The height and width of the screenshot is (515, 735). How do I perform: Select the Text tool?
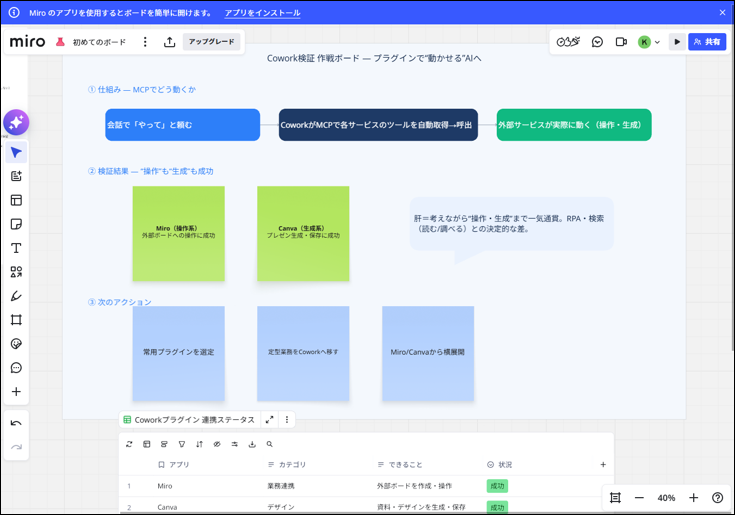pos(16,248)
